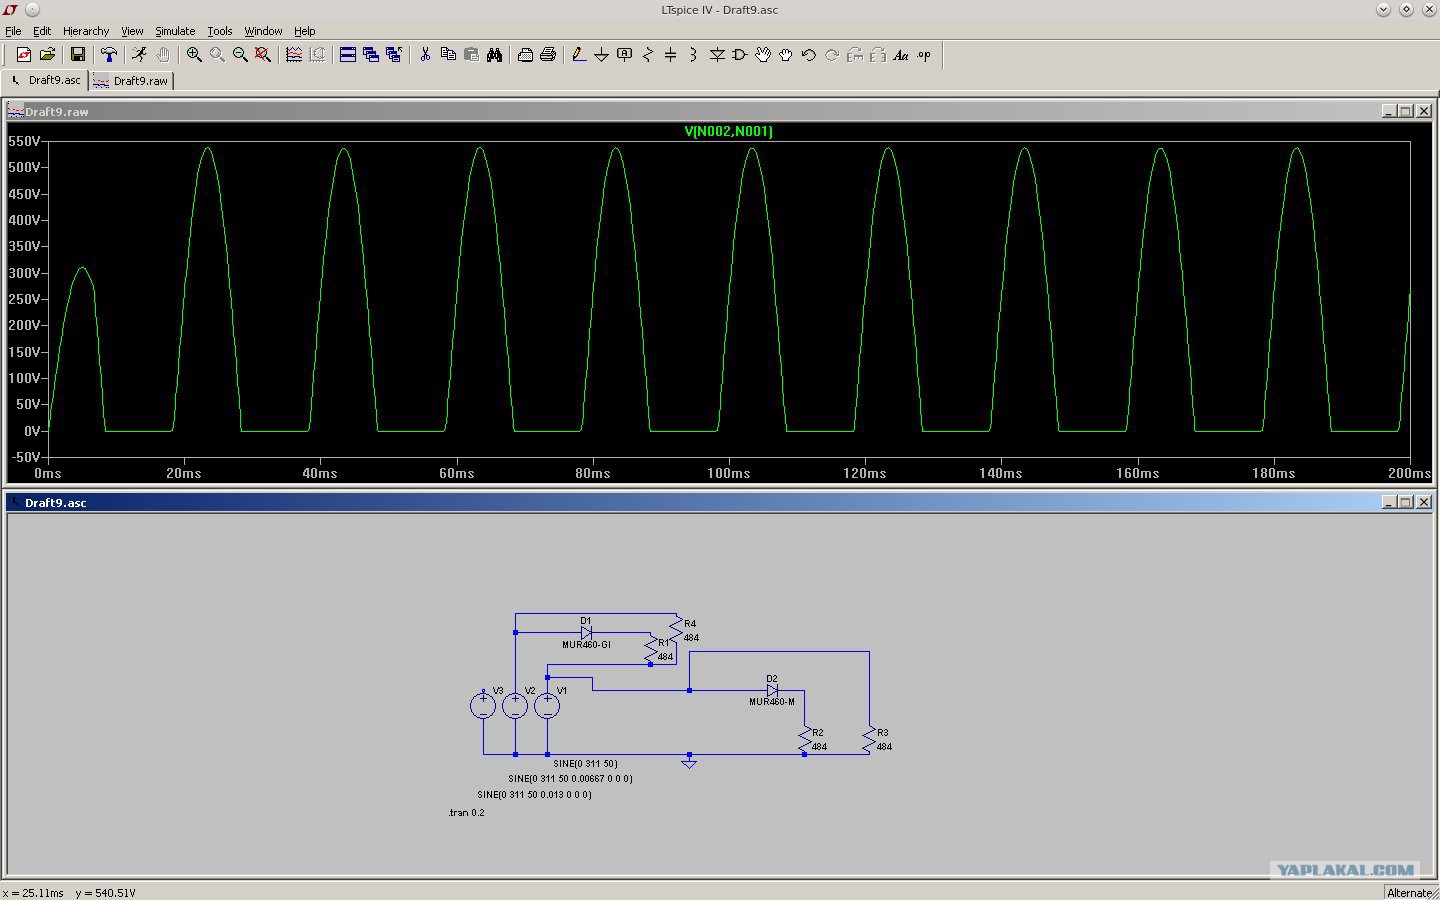Screen dimensions: 1440x900
Task: Switch to the Draft9.raw tab
Action: click(131, 81)
